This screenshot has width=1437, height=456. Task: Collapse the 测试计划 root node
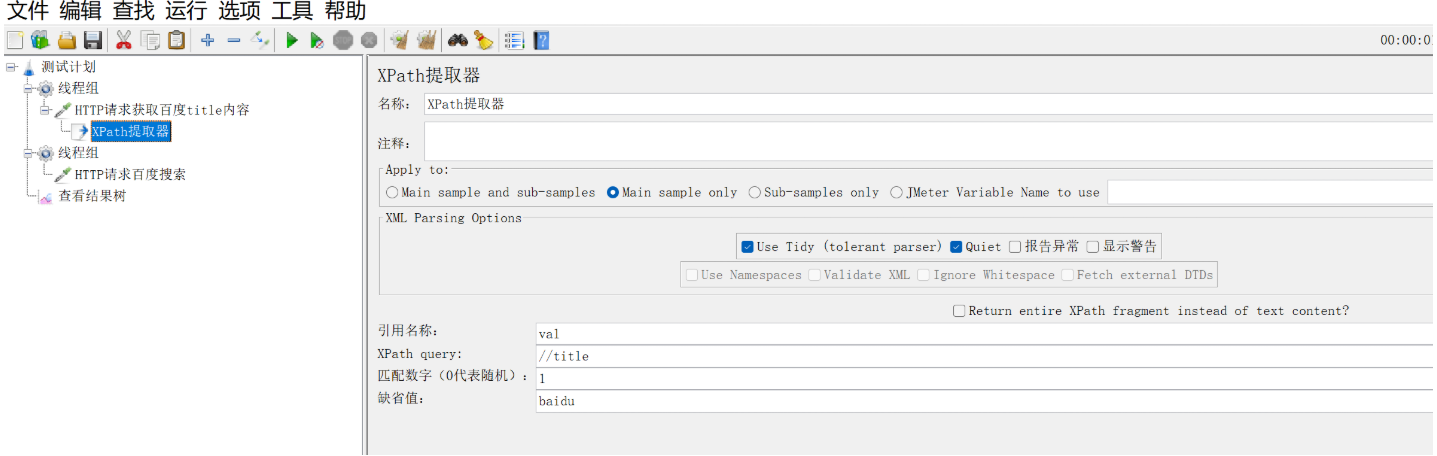point(11,67)
